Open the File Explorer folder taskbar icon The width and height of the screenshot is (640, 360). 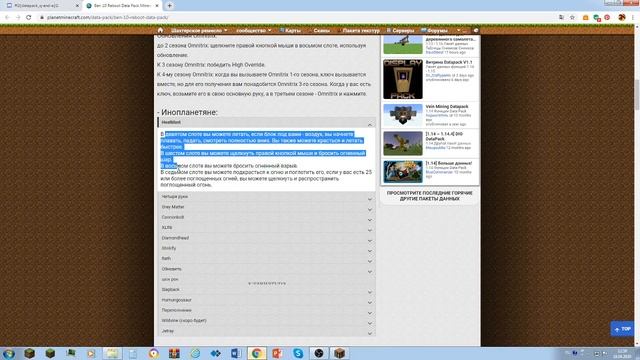[112, 353]
